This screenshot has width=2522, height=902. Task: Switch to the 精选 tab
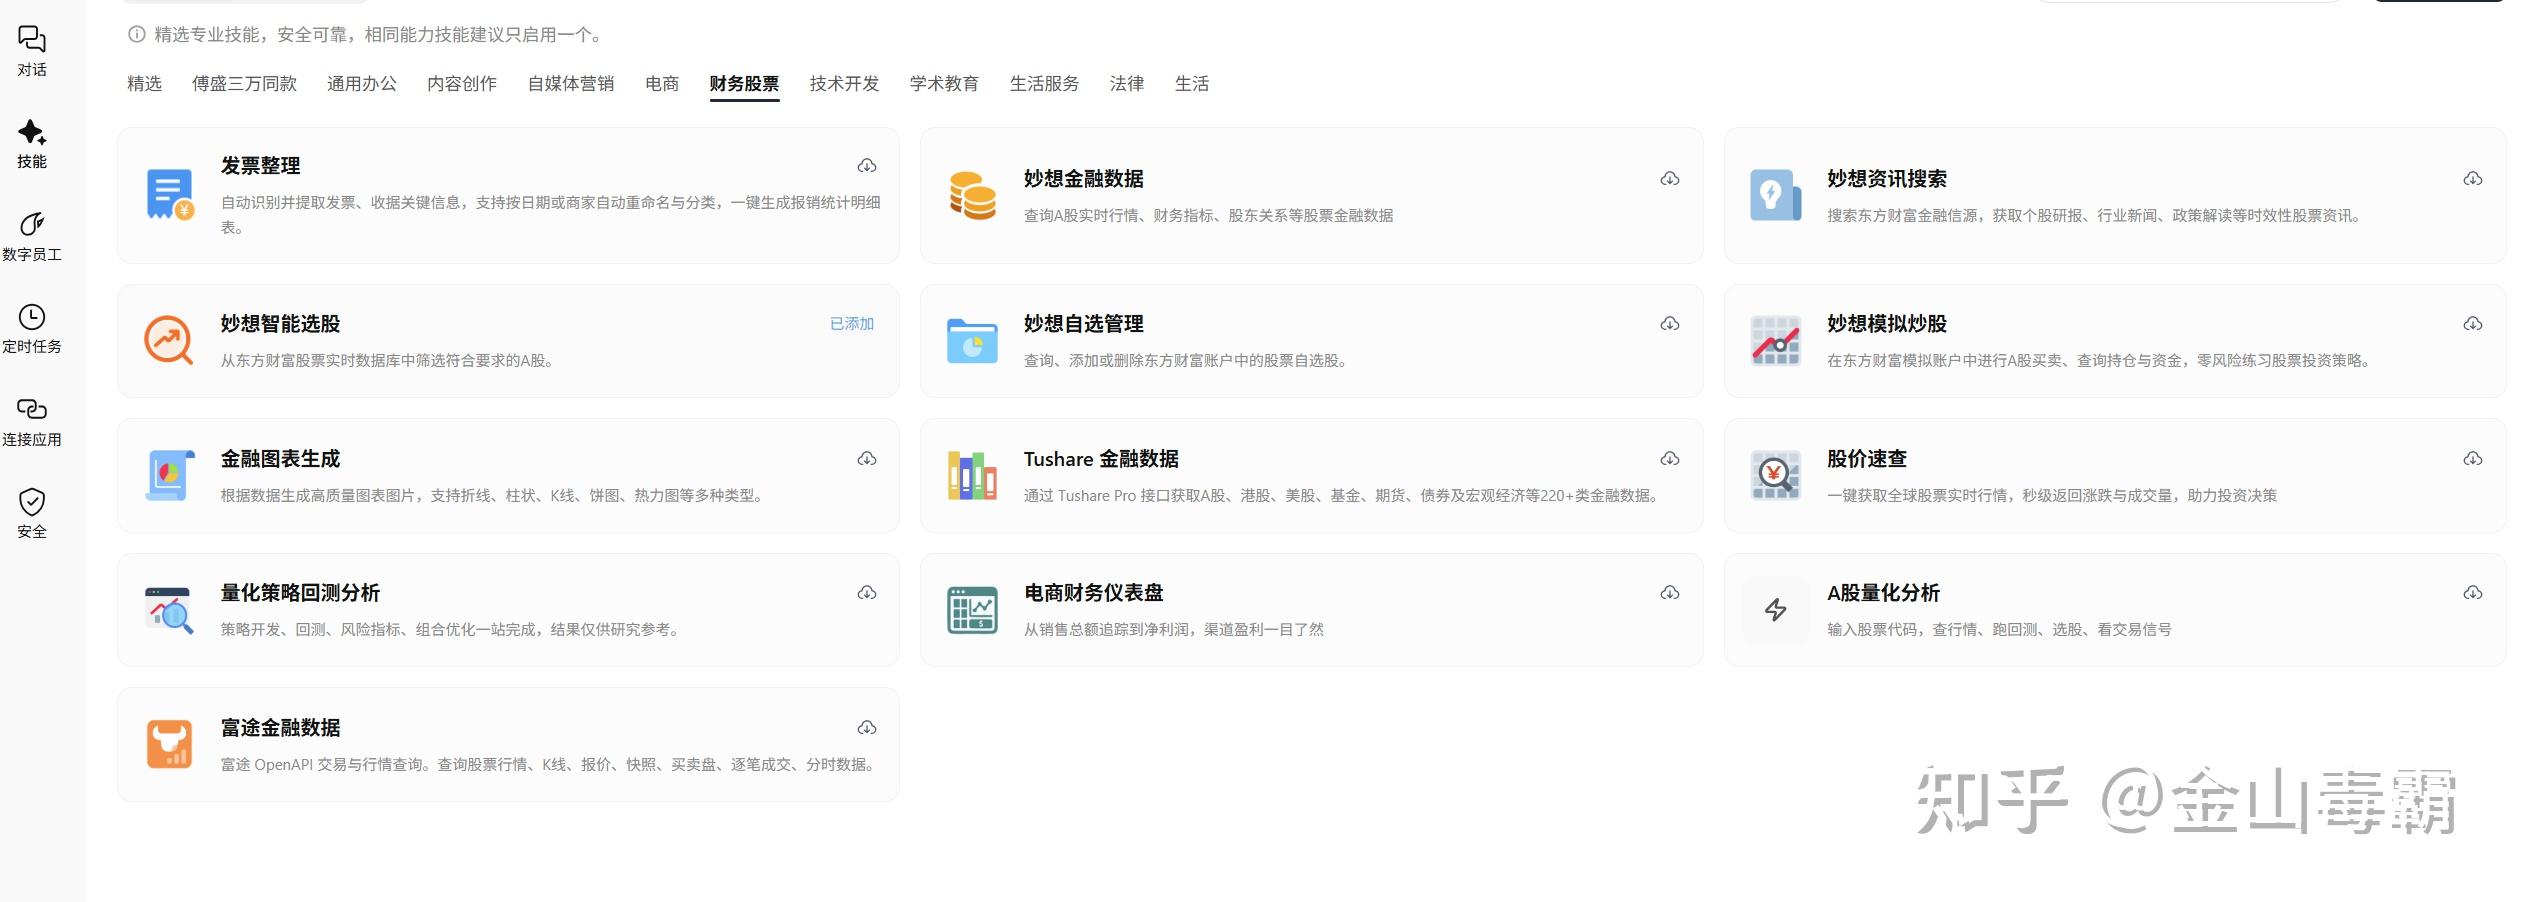click(144, 84)
